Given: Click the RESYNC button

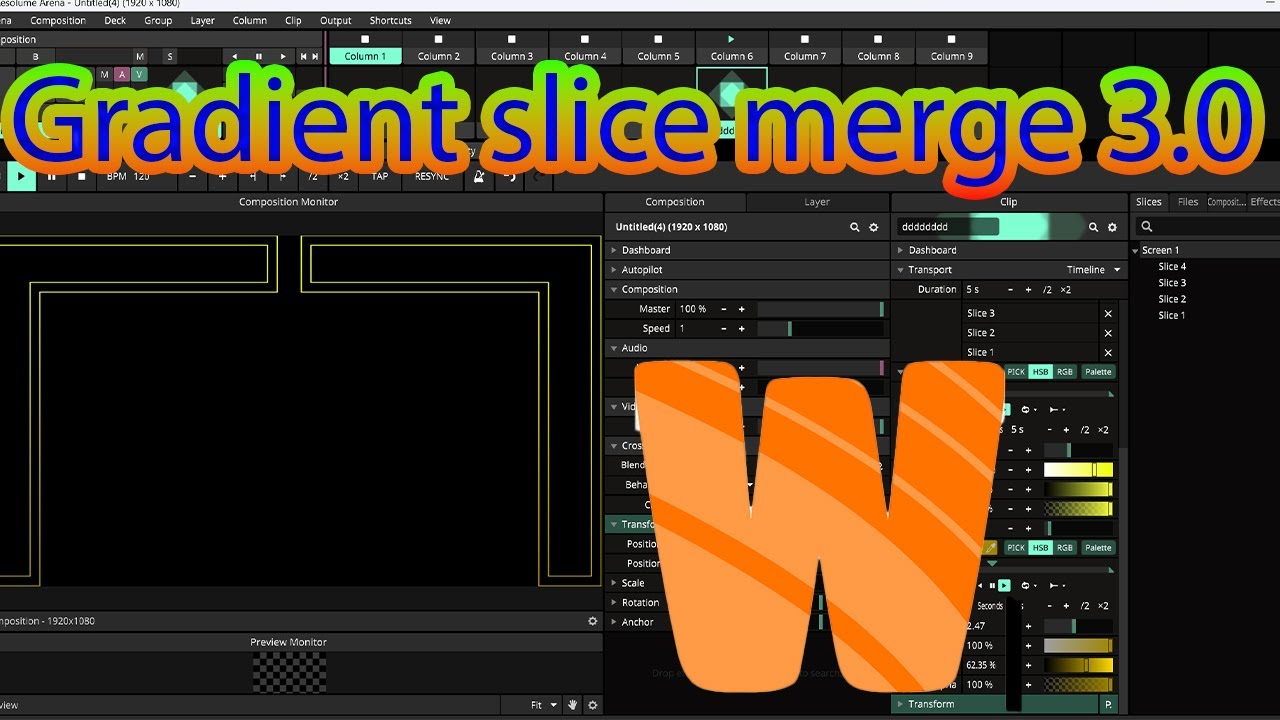Looking at the screenshot, I should coord(432,176).
